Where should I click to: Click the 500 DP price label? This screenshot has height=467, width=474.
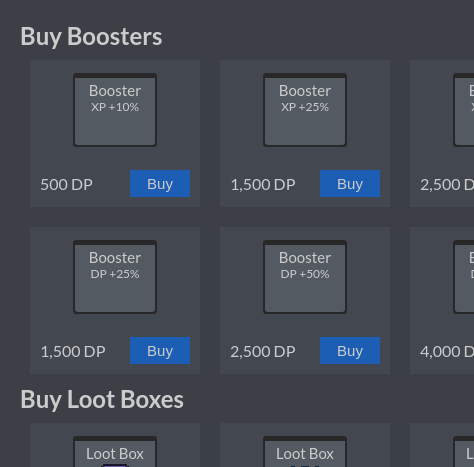pos(67,185)
